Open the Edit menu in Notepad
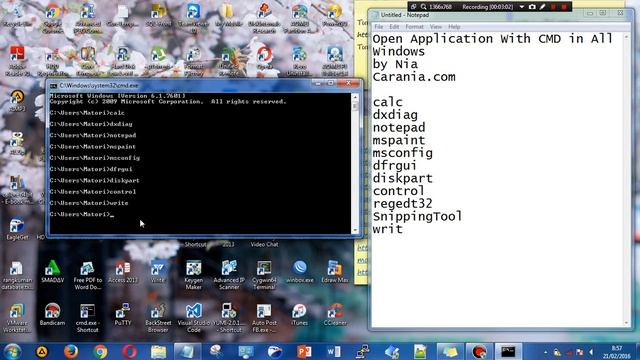The width and height of the screenshot is (640, 360). pyautogui.click(x=394, y=27)
